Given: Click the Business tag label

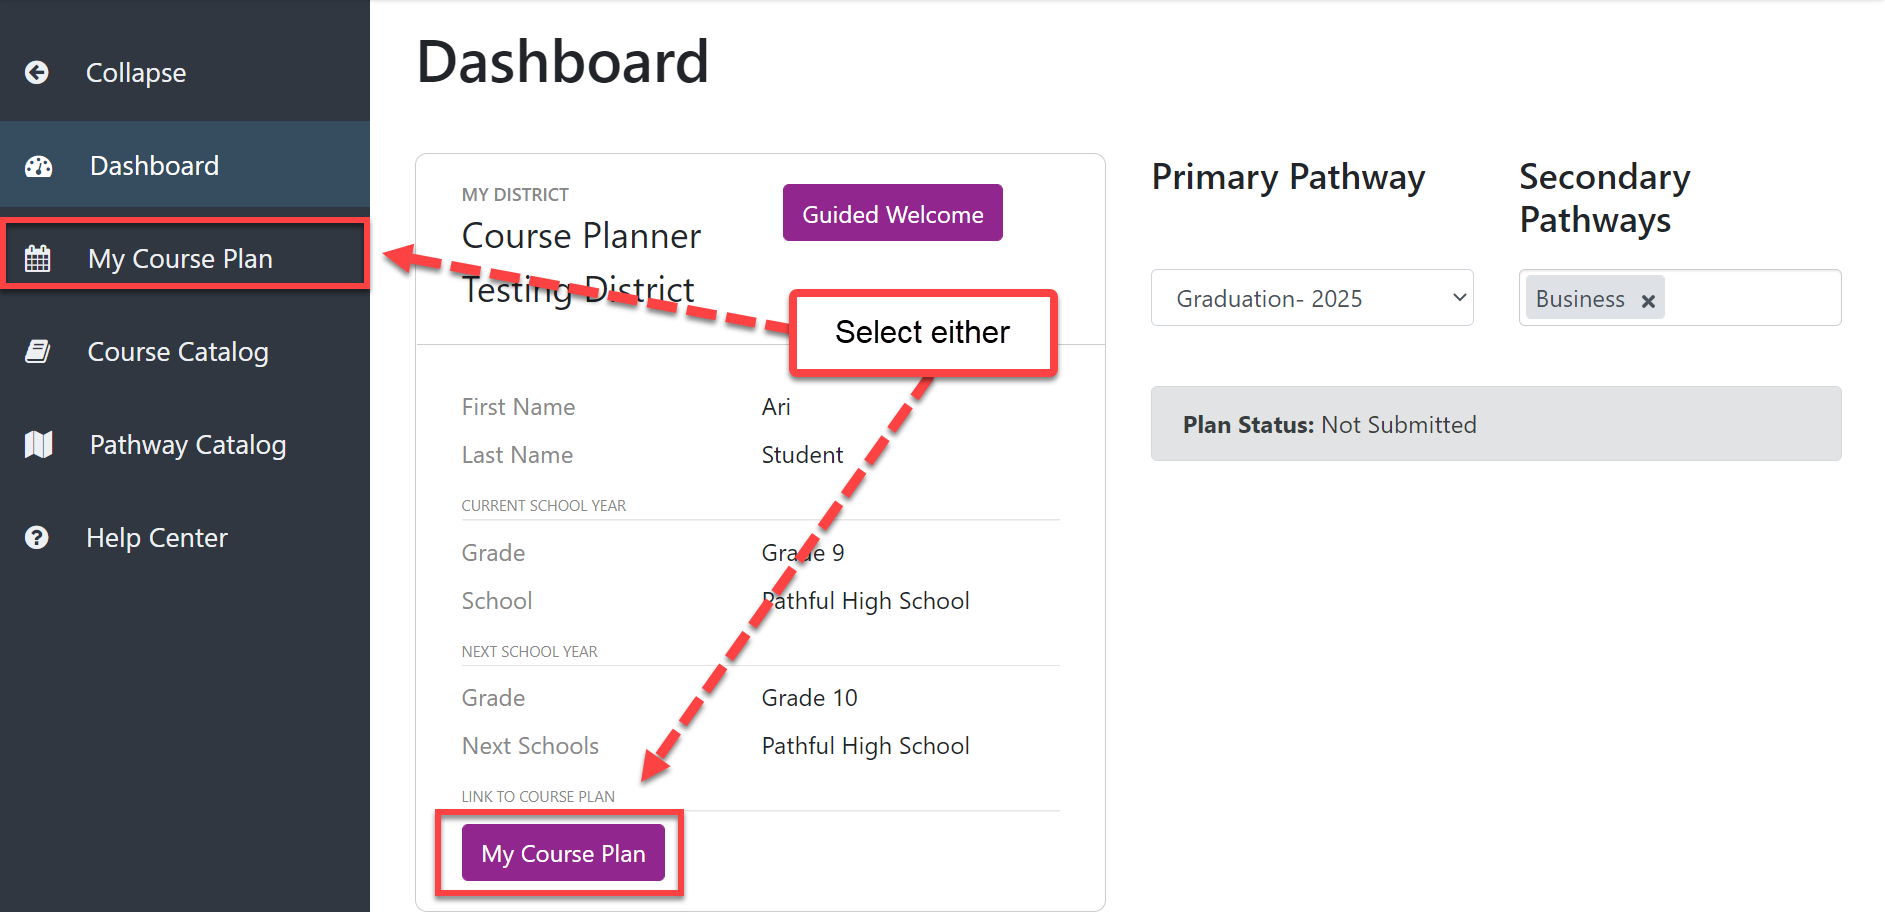Looking at the screenshot, I should [x=1580, y=299].
